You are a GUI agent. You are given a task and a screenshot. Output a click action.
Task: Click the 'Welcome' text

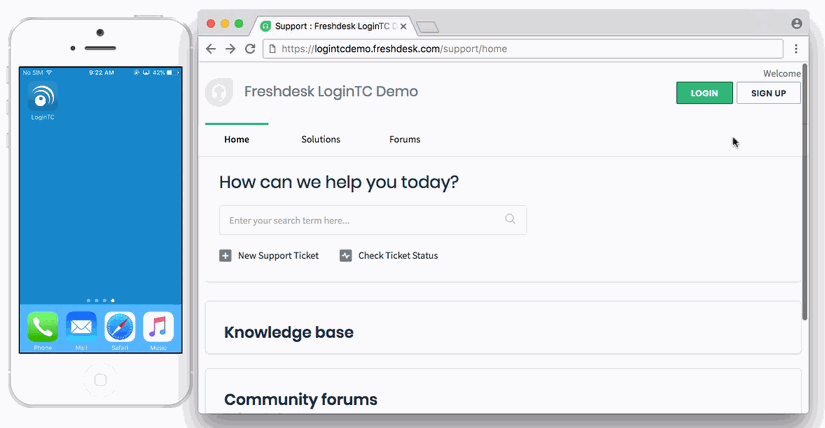click(782, 74)
